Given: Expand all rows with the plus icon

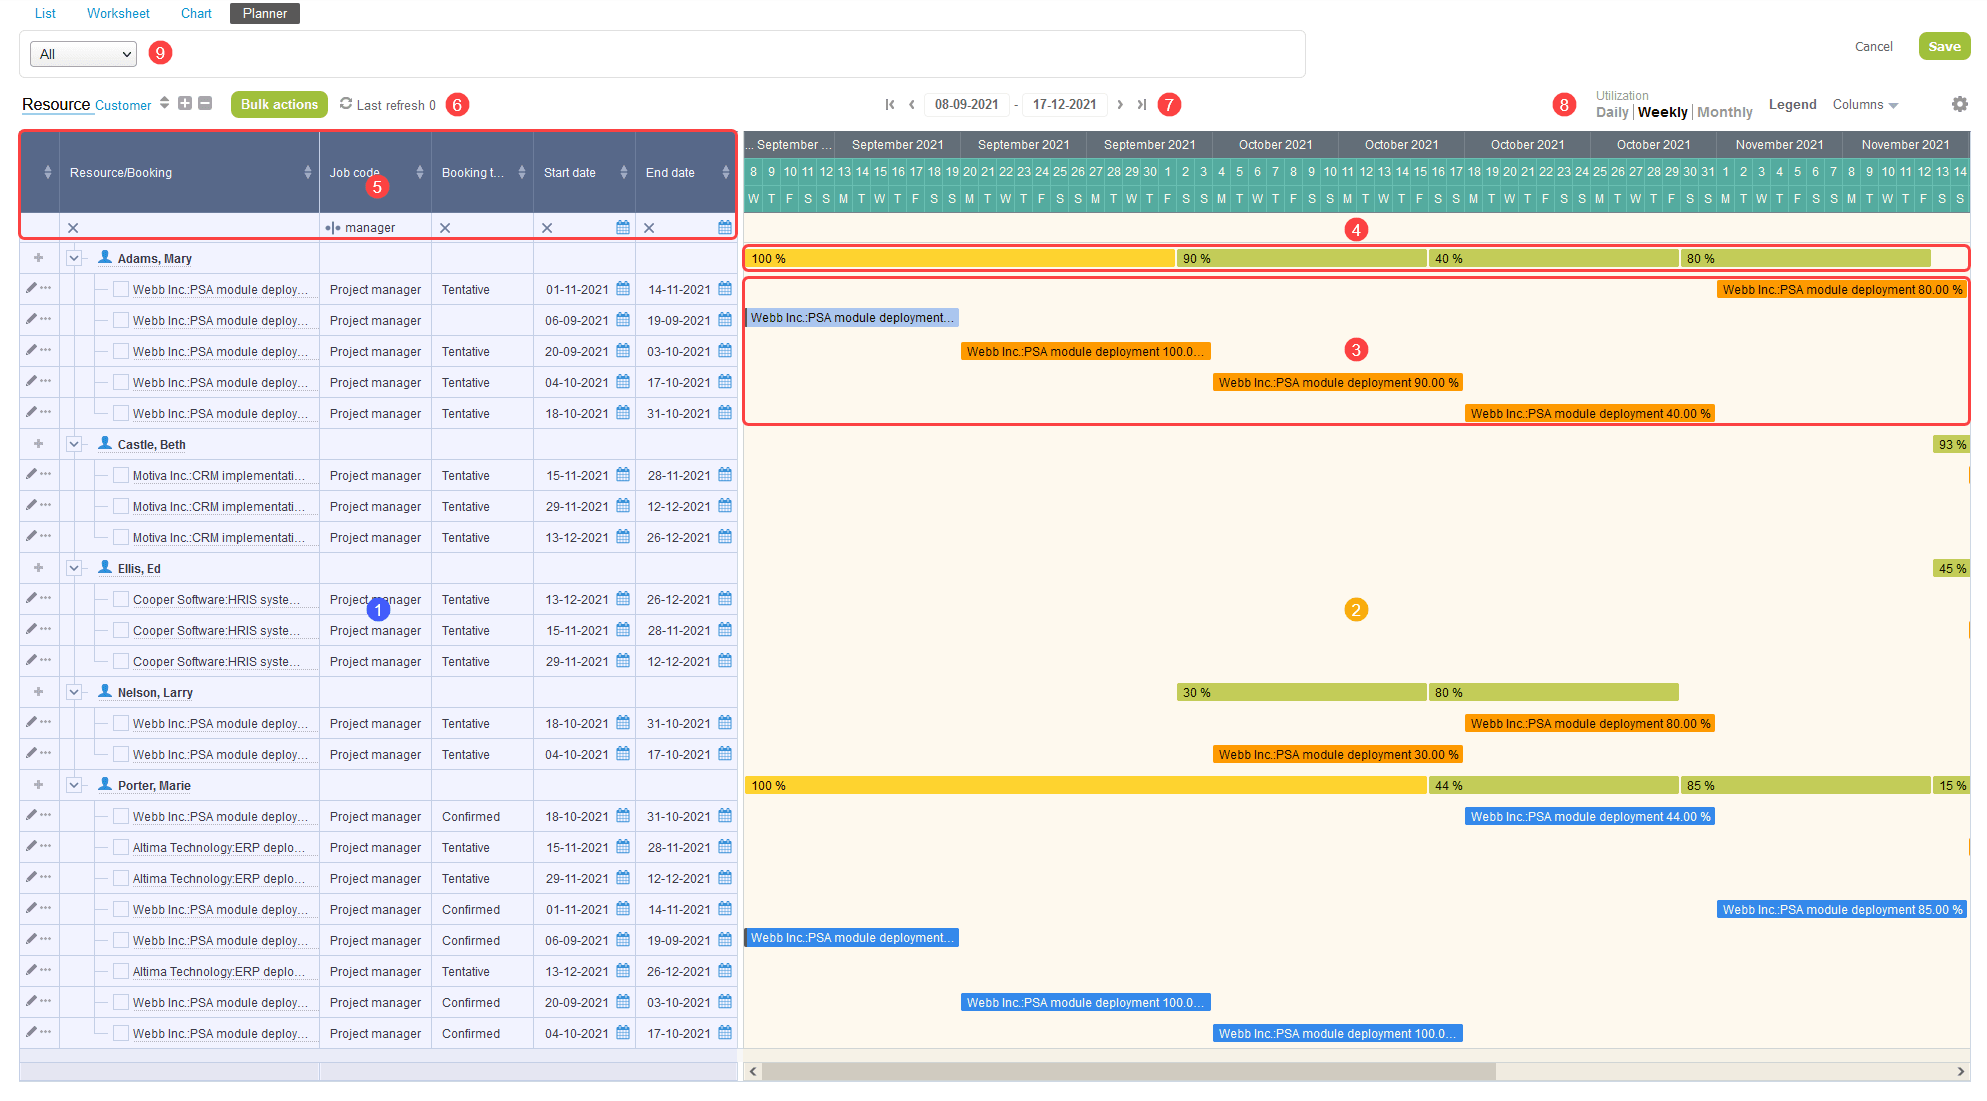Looking at the screenshot, I should [185, 104].
